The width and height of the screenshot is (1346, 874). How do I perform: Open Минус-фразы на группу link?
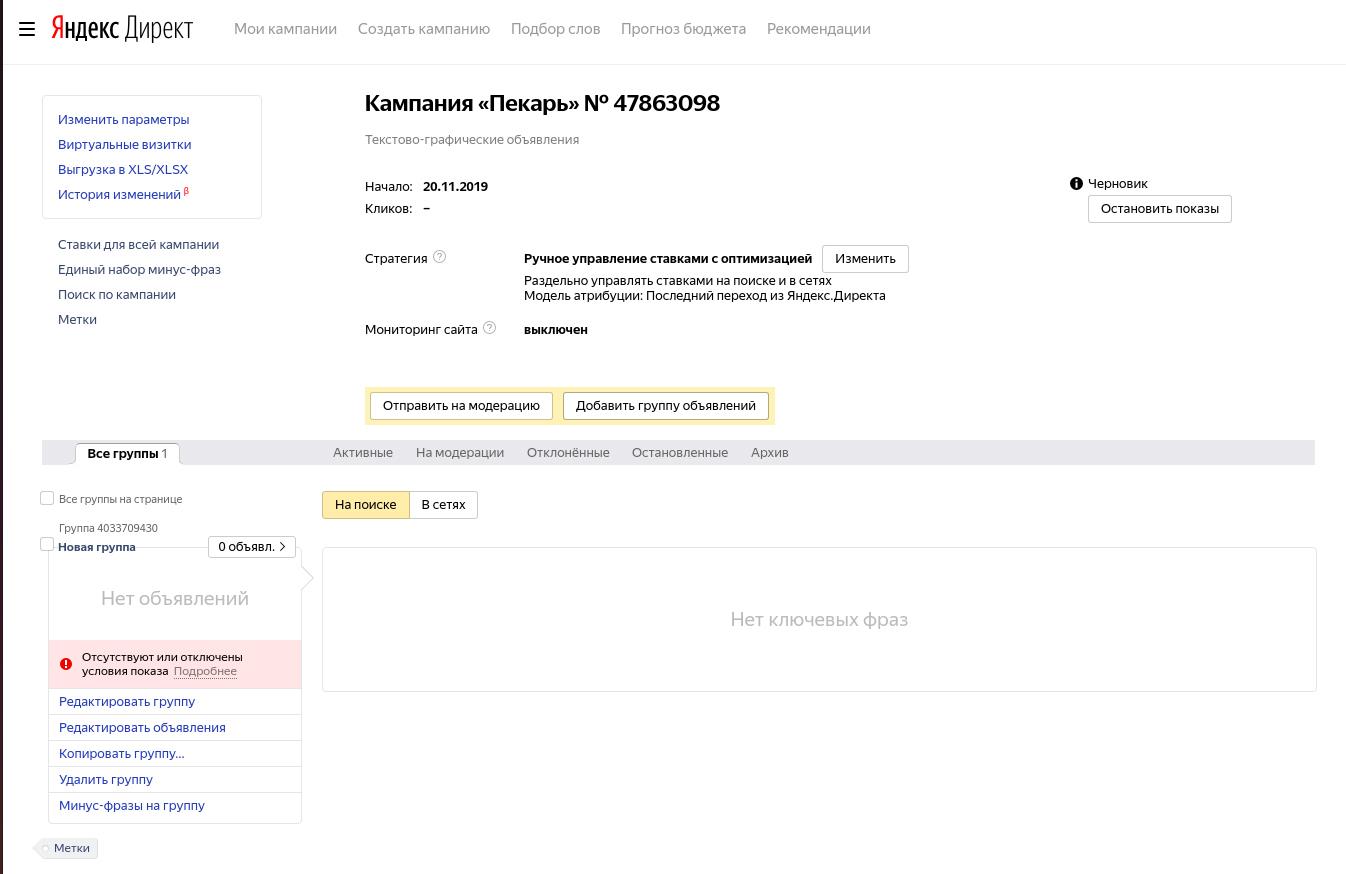tap(132, 806)
